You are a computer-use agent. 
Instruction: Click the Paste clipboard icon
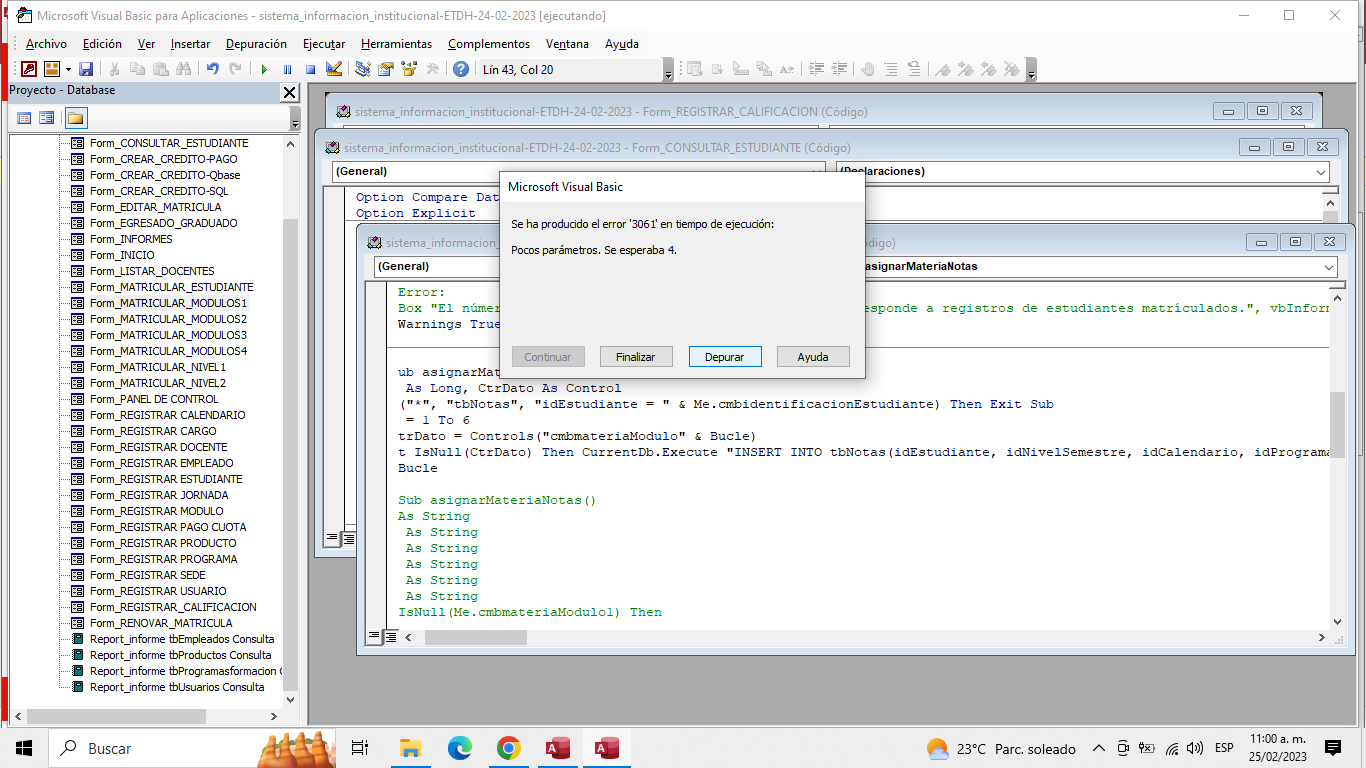tap(160, 69)
